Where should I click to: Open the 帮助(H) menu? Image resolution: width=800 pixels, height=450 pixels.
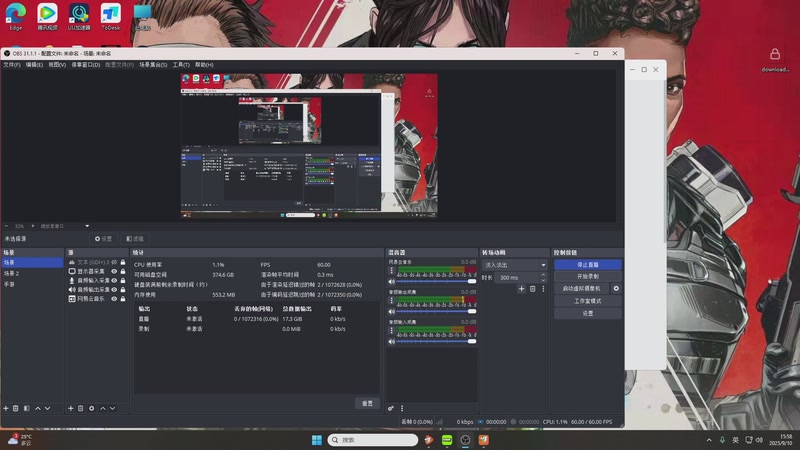point(204,65)
